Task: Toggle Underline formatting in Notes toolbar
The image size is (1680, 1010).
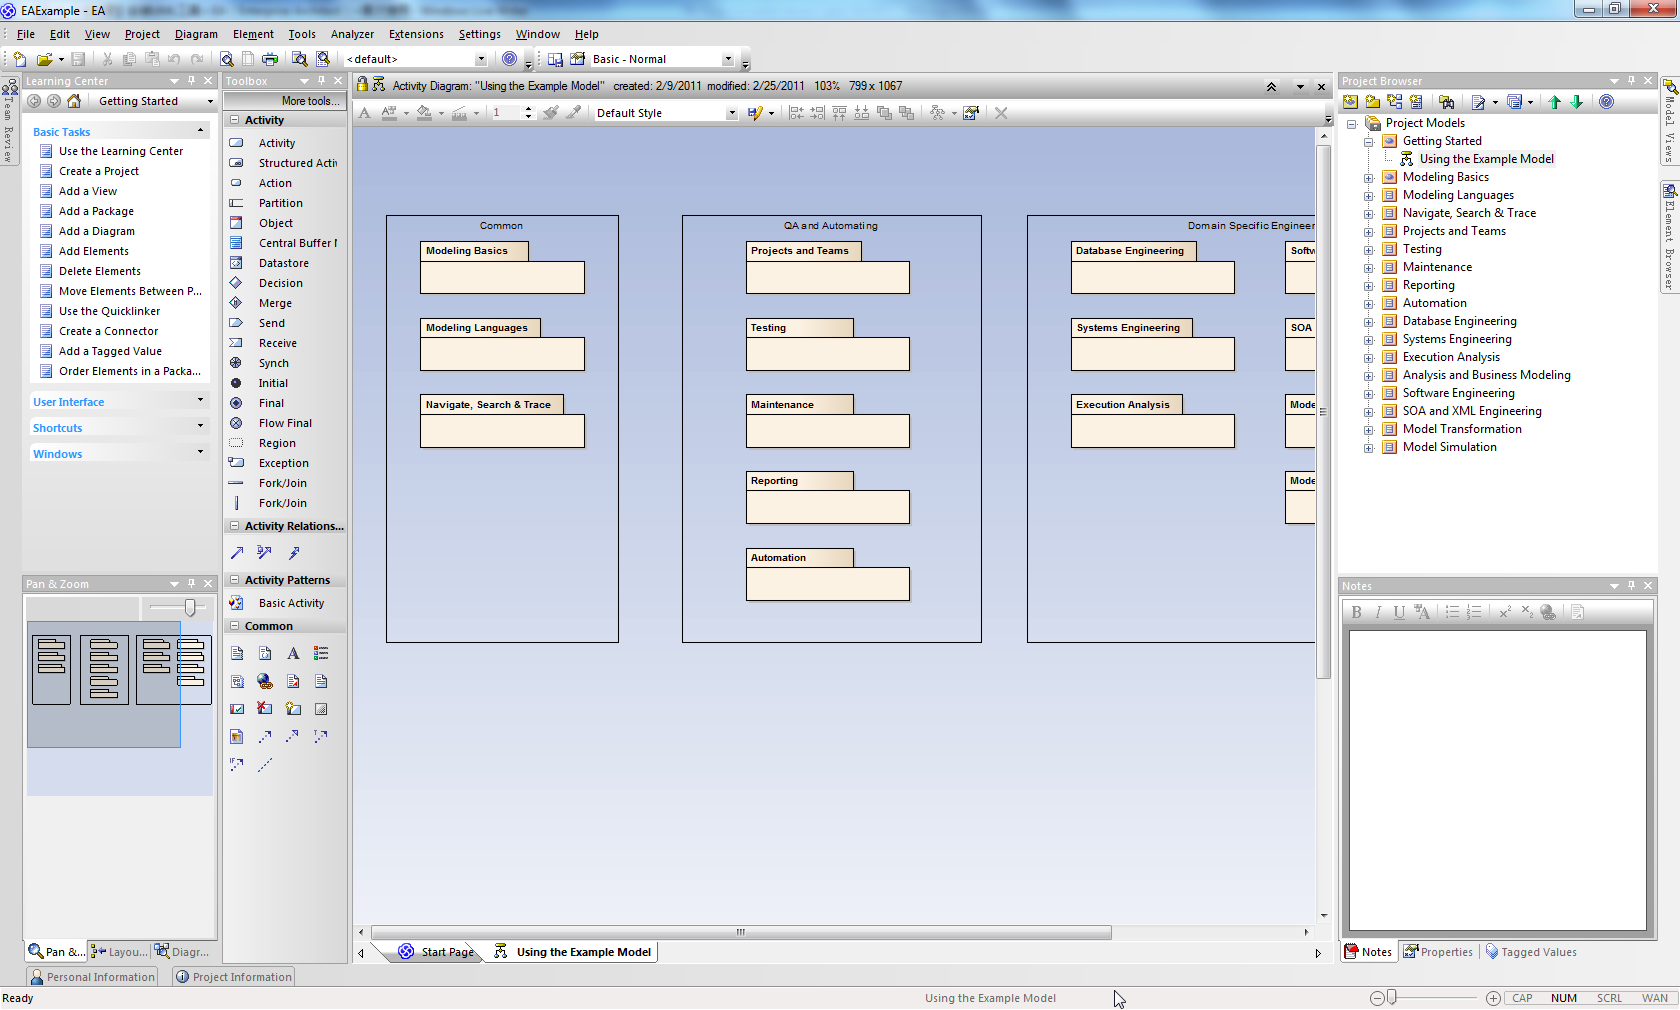Action: click(1399, 612)
